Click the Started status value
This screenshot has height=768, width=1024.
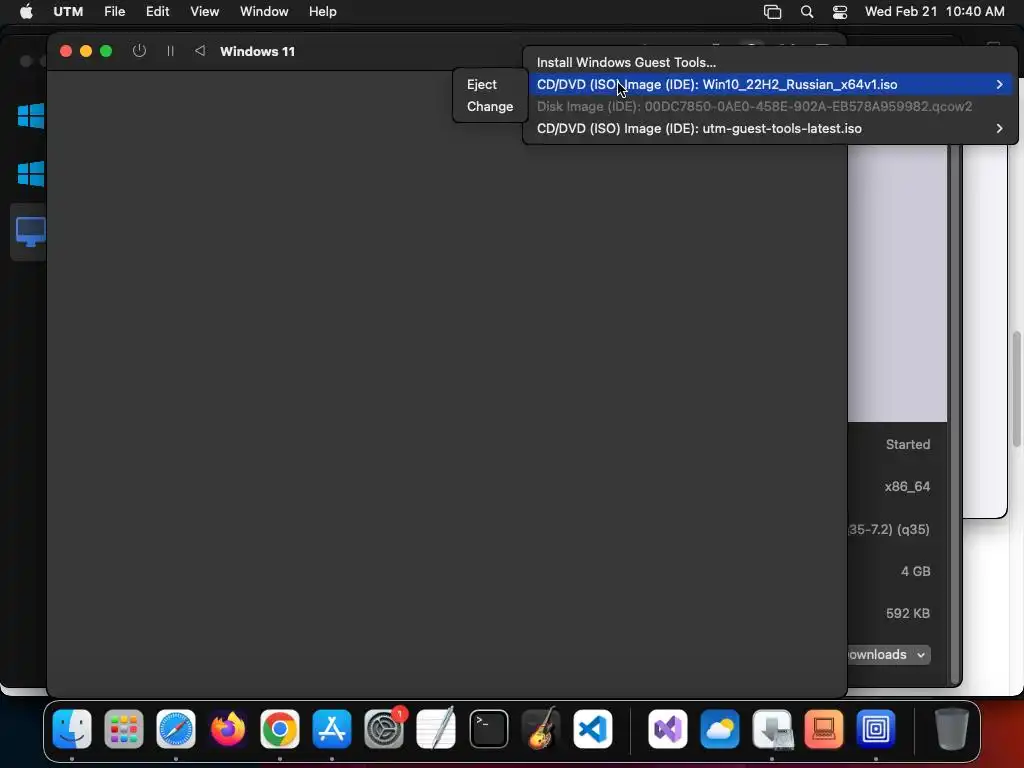908,444
